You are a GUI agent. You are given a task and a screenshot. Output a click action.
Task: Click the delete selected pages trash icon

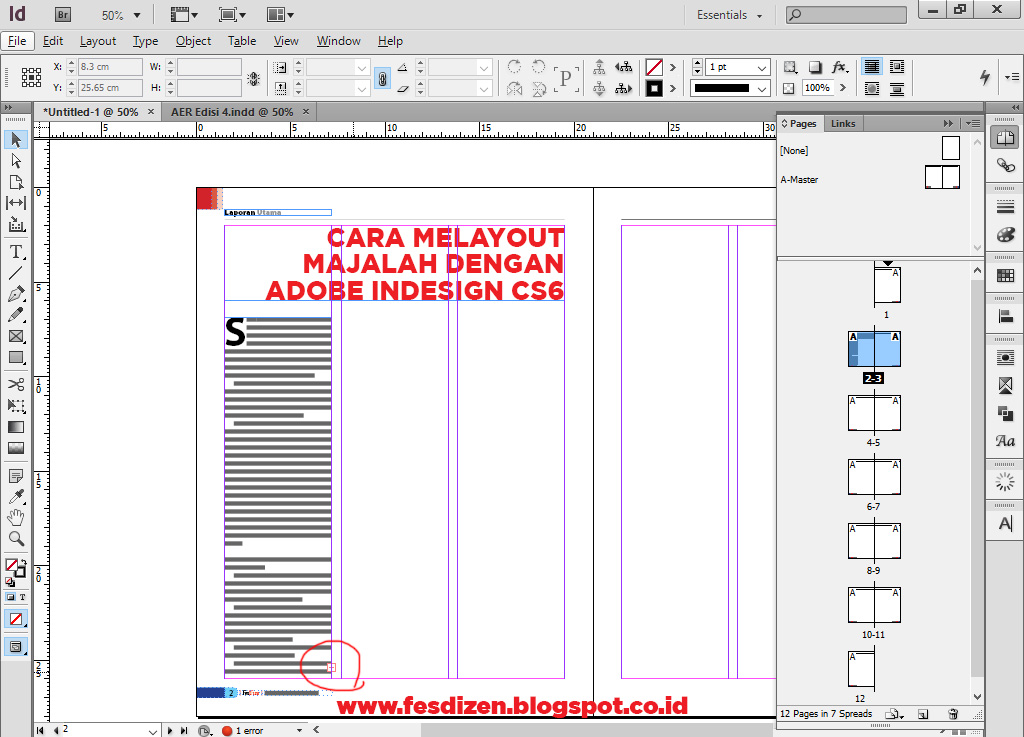point(953,713)
